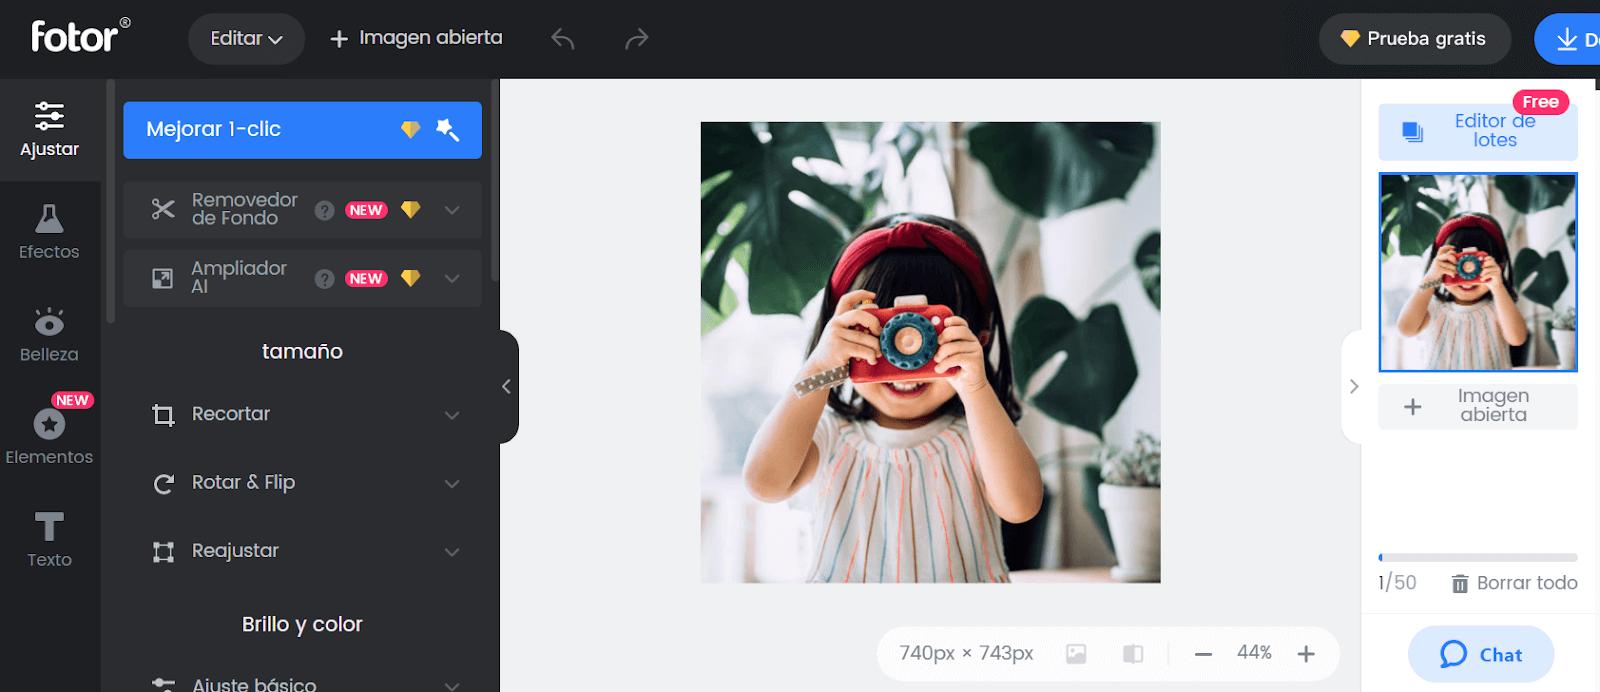Open the Belleza sidebar panel
This screenshot has width=1600, height=692.
tap(49, 335)
